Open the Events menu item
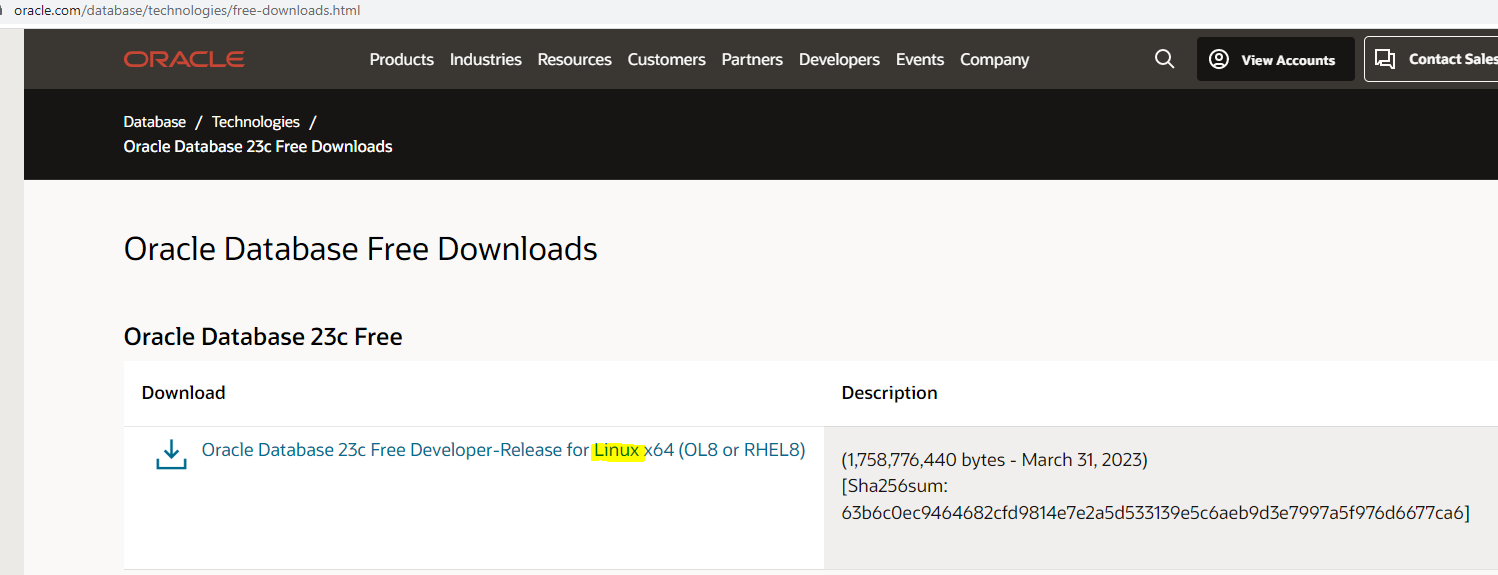Image resolution: width=1498 pixels, height=575 pixels. pyautogui.click(x=920, y=60)
